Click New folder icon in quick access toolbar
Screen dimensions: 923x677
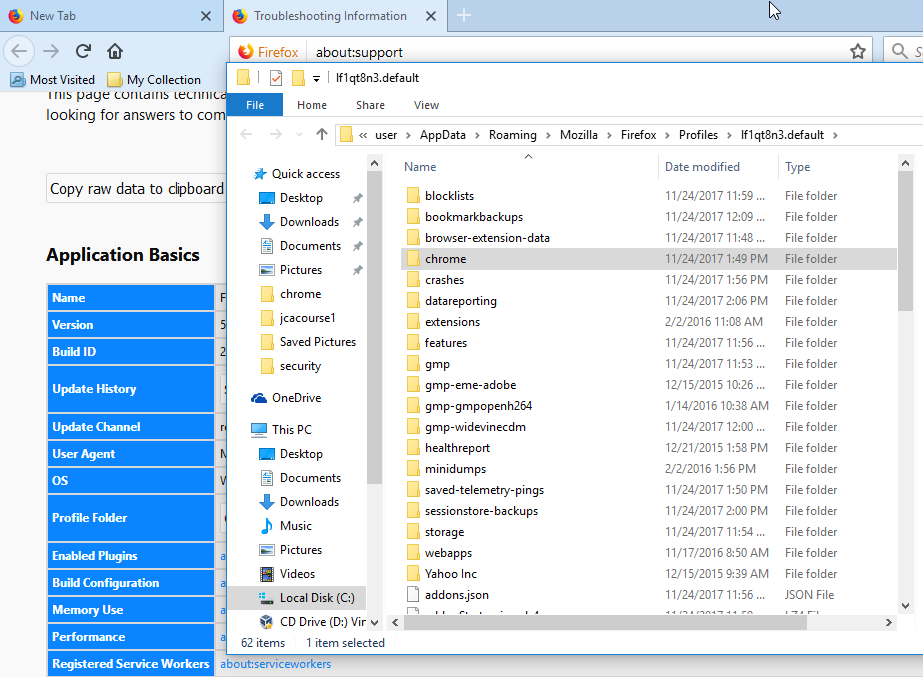(298, 78)
